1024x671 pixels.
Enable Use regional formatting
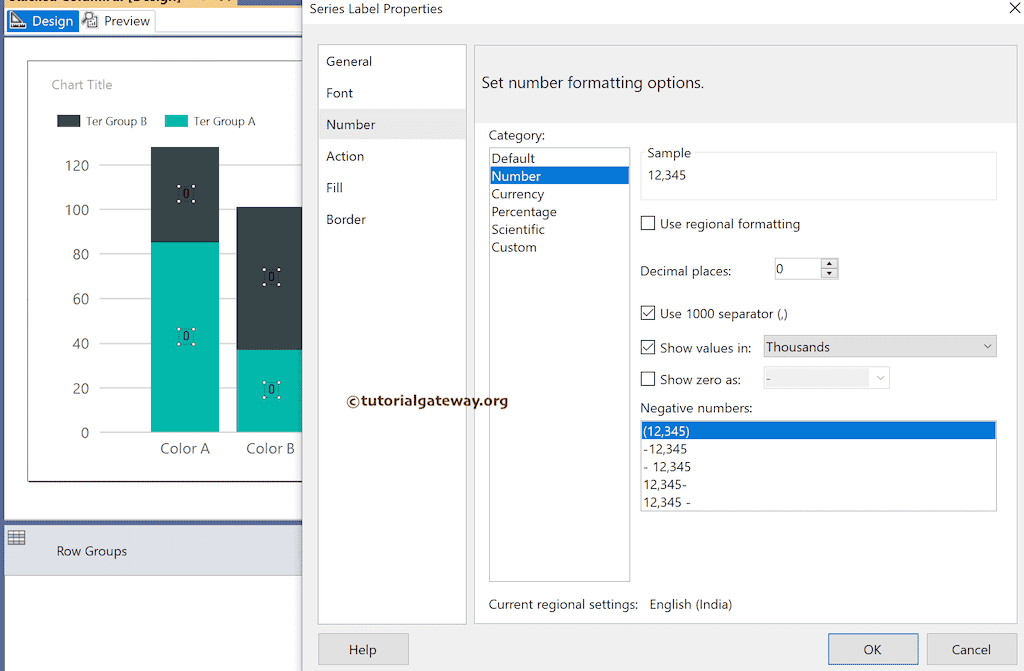tap(647, 224)
